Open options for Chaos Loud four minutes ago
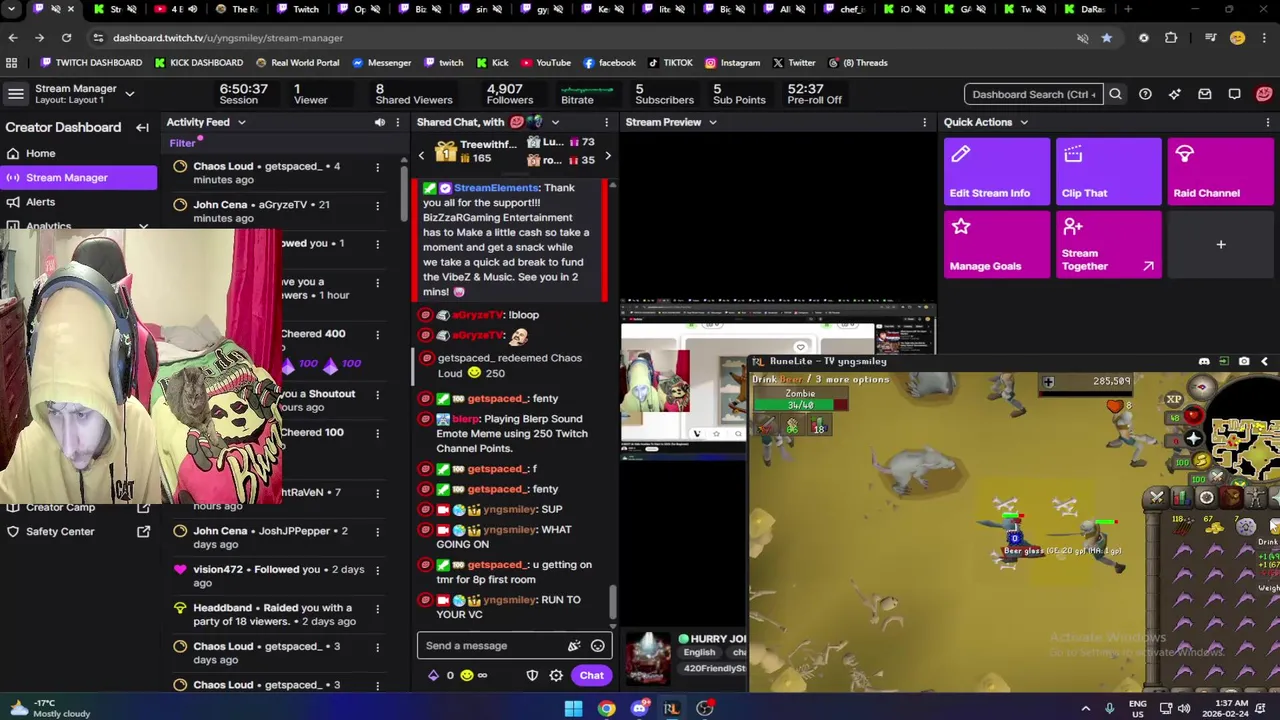1280x720 pixels. [x=377, y=167]
